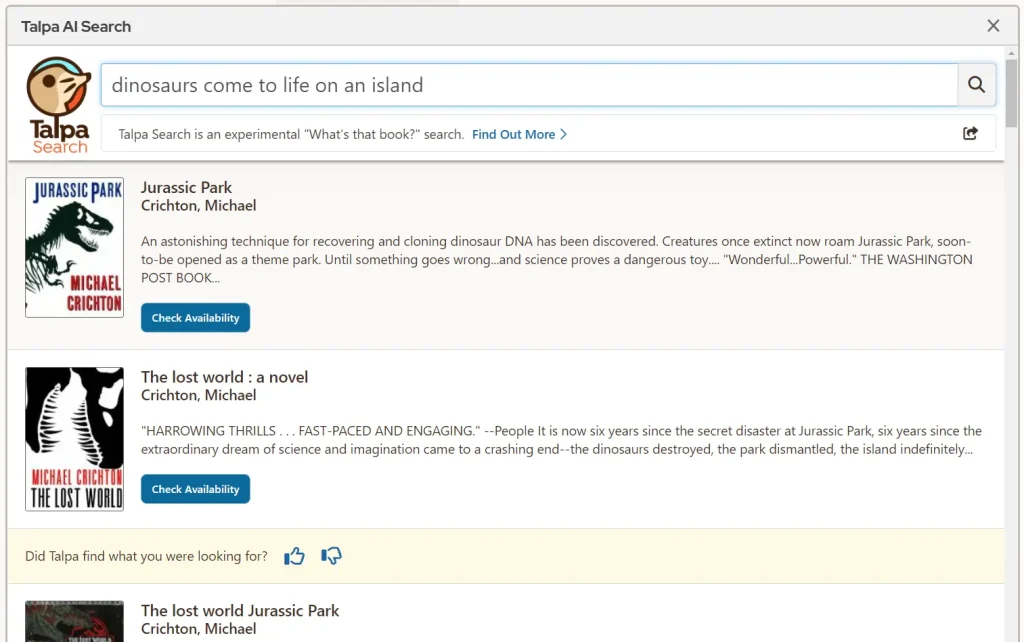Click the Jurassic Park cover thumbnail
This screenshot has height=642, width=1024.
pos(74,247)
